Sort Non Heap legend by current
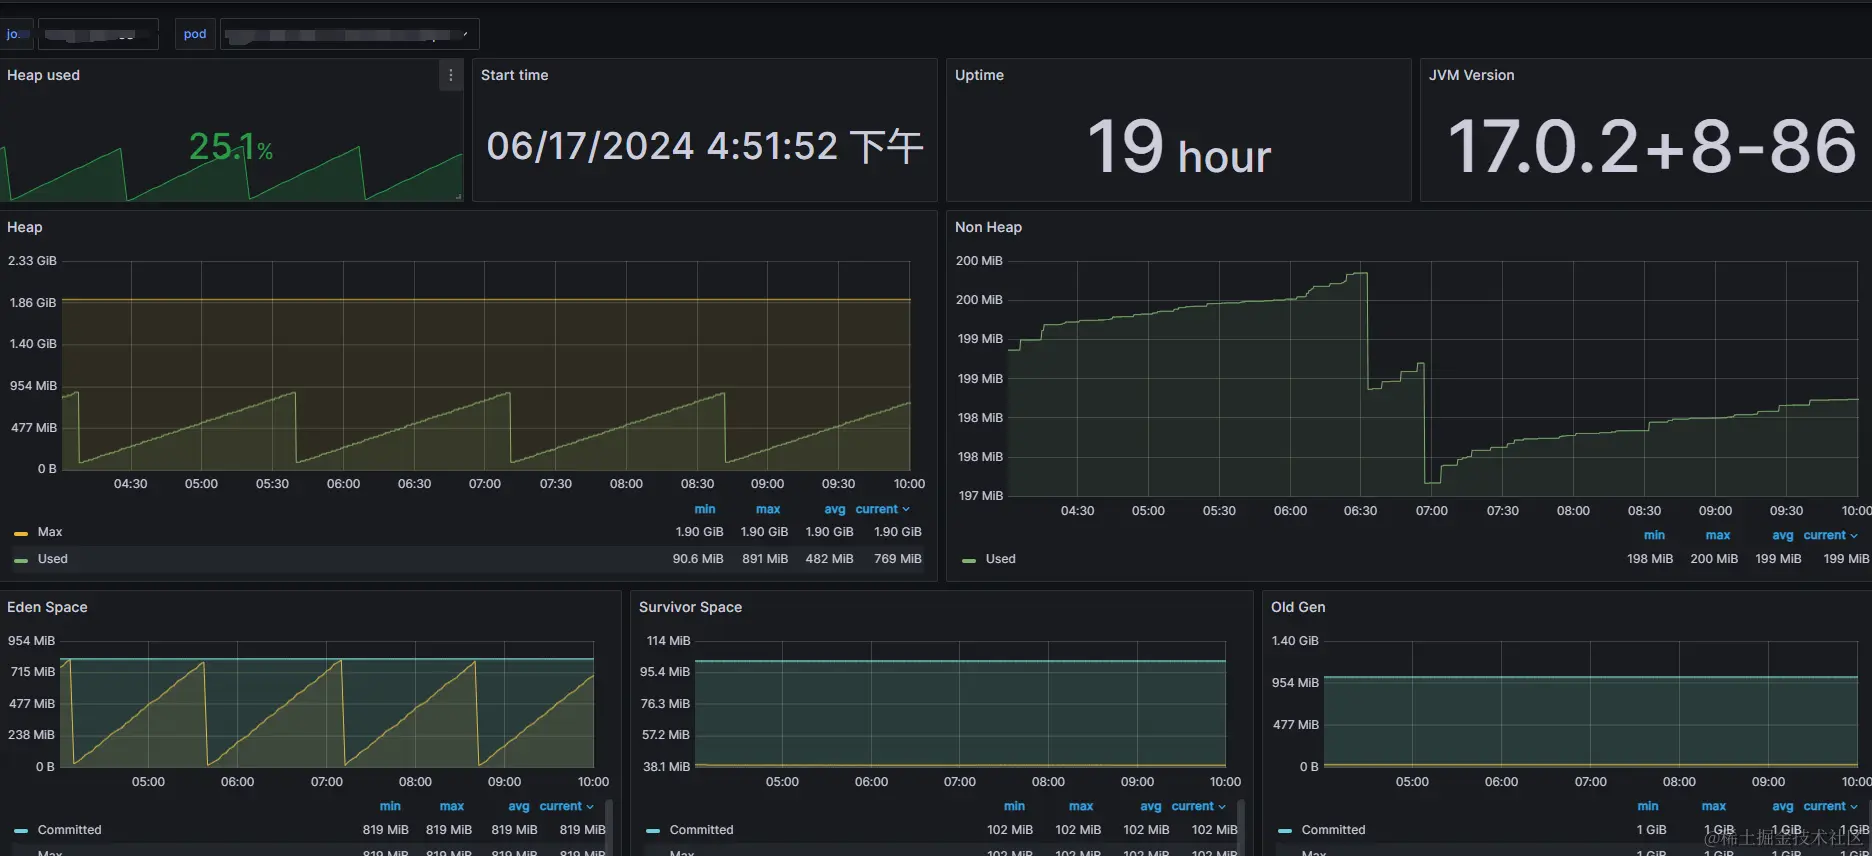The image size is (1872, 856). (1831, 535)
